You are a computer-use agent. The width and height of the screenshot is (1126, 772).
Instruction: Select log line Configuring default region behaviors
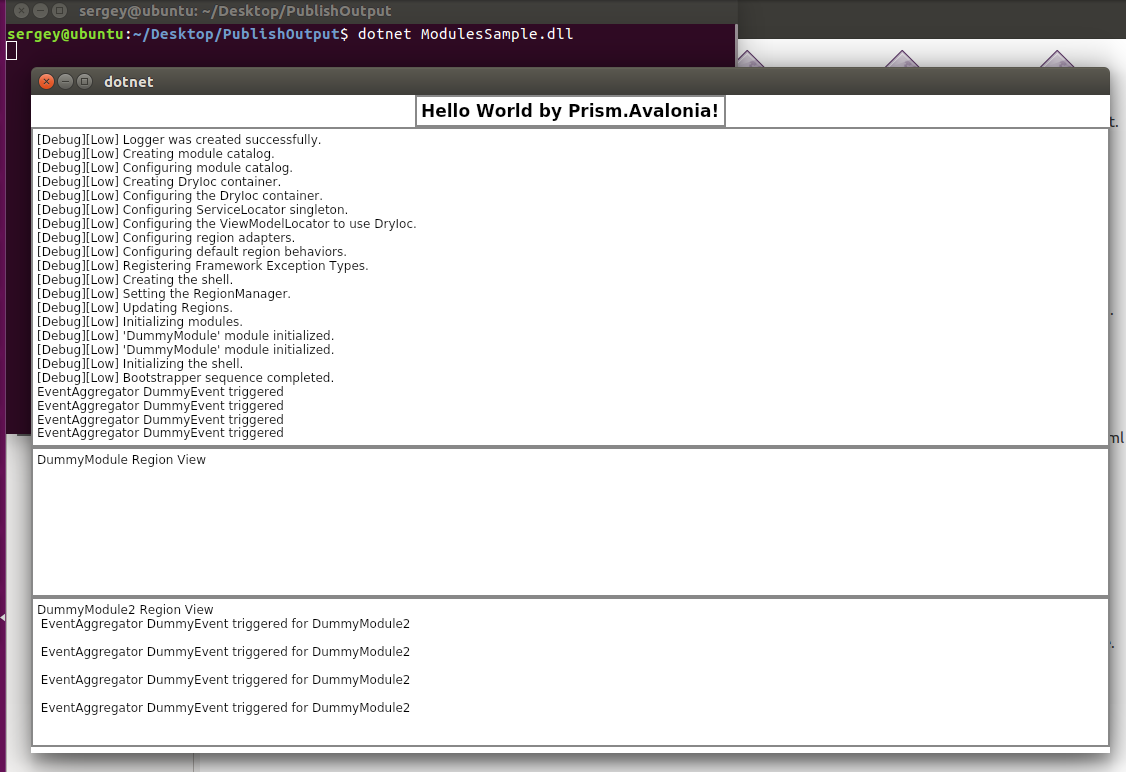(192, 251)
